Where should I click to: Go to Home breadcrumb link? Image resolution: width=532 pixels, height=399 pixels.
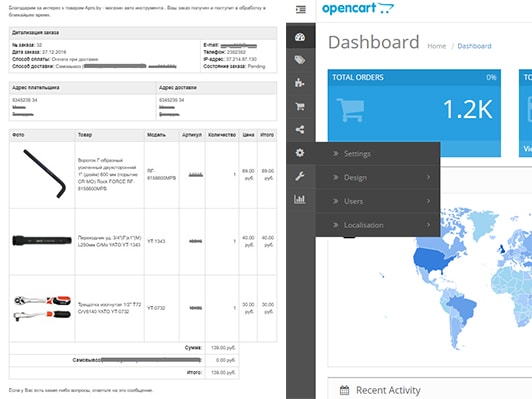coord(437,46)
